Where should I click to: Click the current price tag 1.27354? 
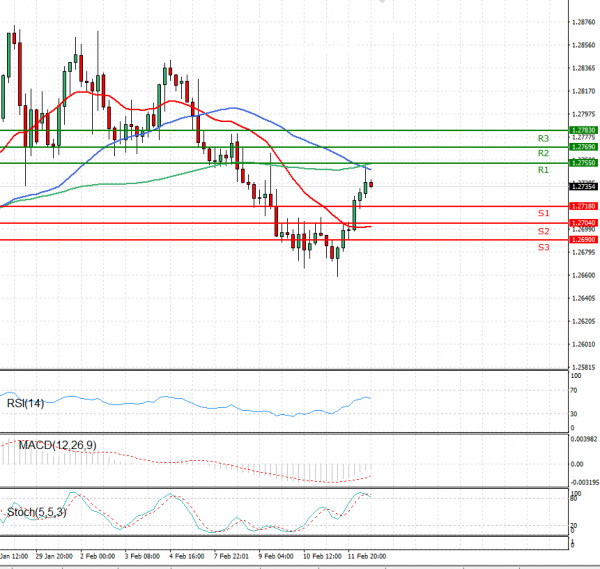click(x=583, y=186)
